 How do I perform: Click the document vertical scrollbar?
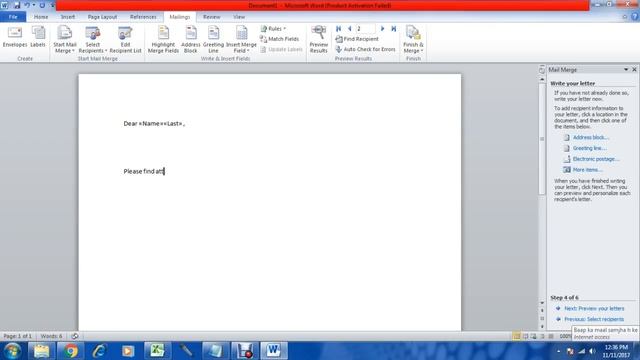point(542,139)
